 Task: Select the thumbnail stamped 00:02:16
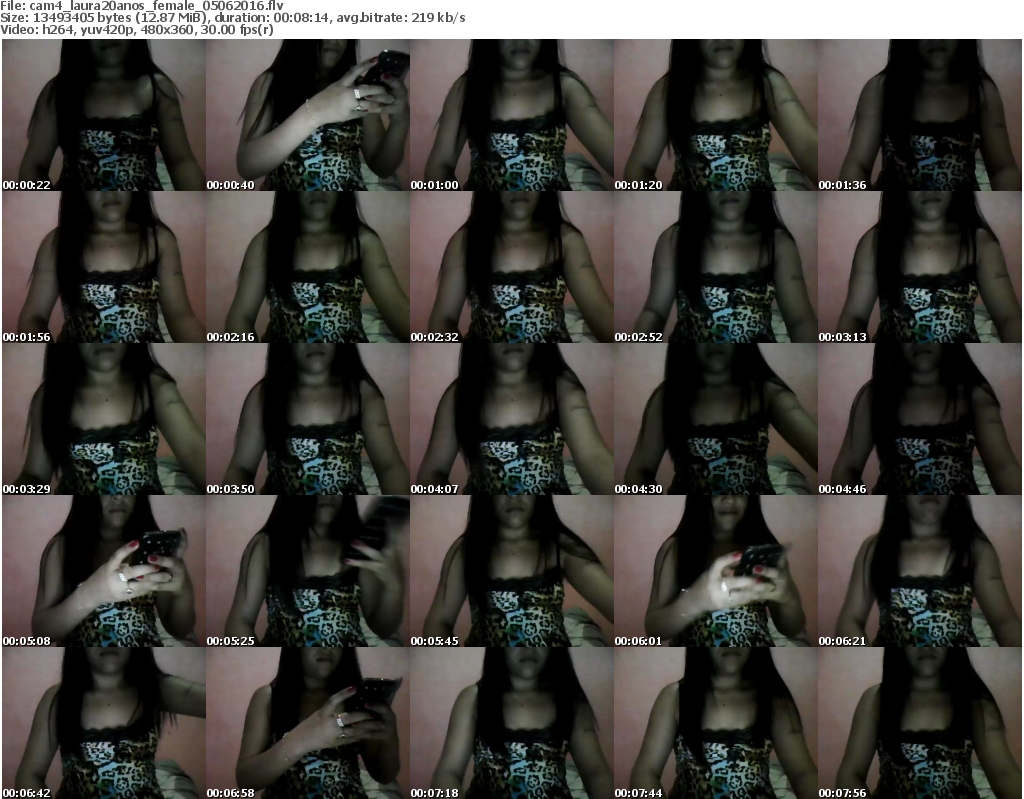308,267
